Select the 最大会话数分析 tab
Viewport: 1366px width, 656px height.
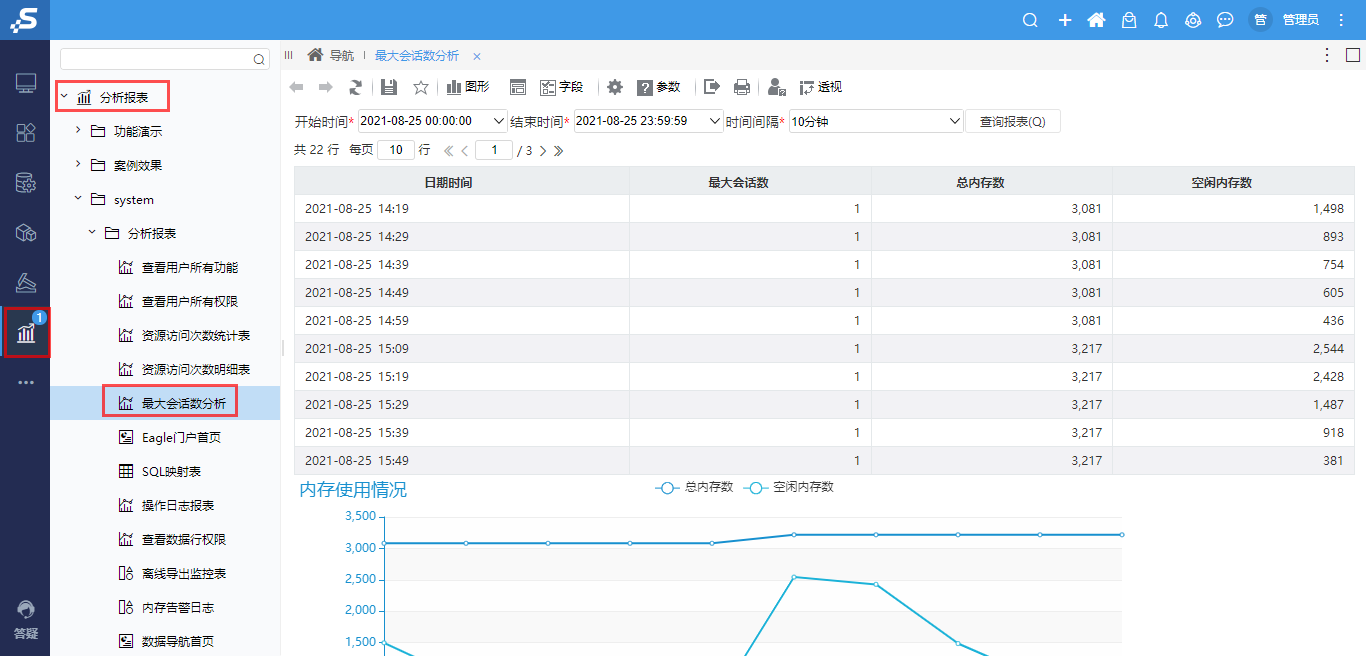tap(417, 56)
